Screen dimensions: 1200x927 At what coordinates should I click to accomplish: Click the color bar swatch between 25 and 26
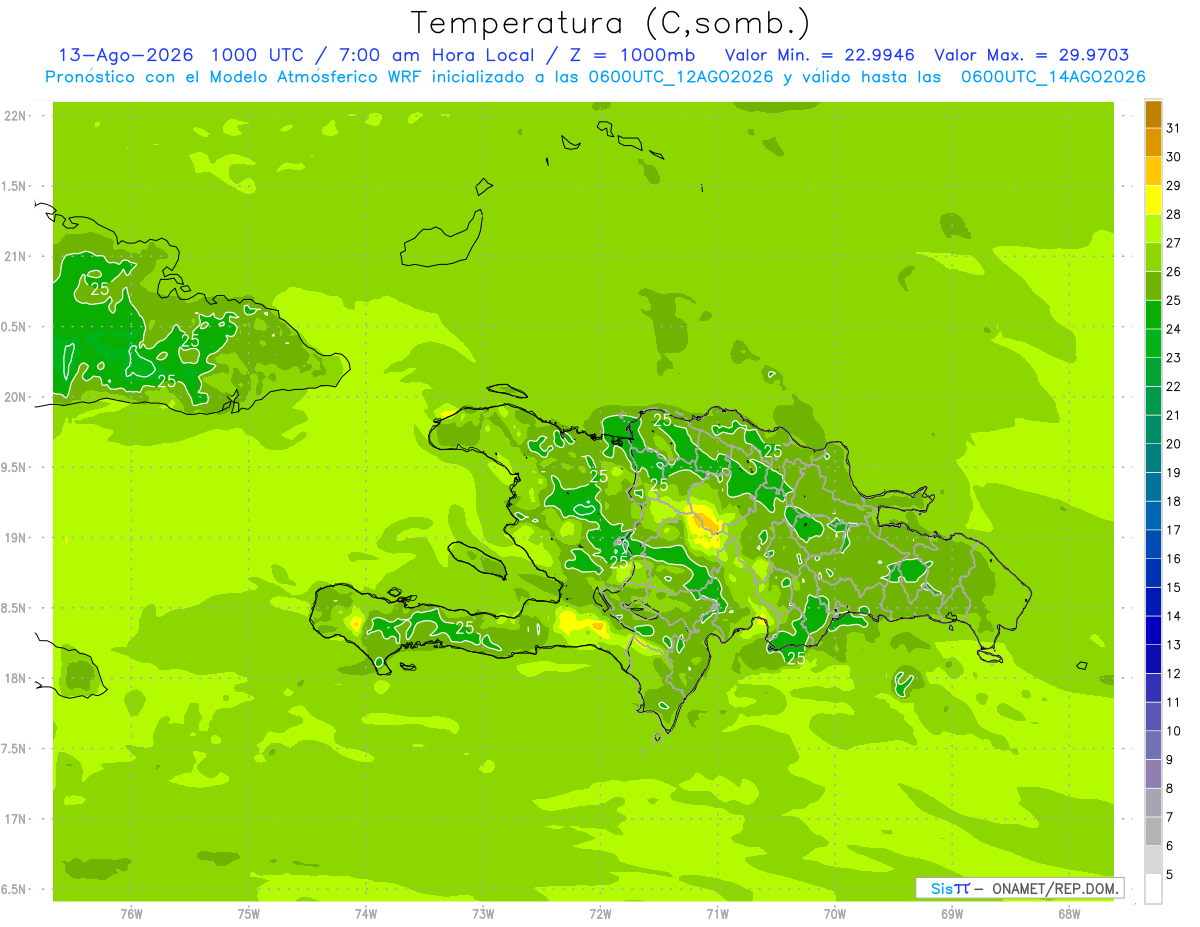[1153, 286]
